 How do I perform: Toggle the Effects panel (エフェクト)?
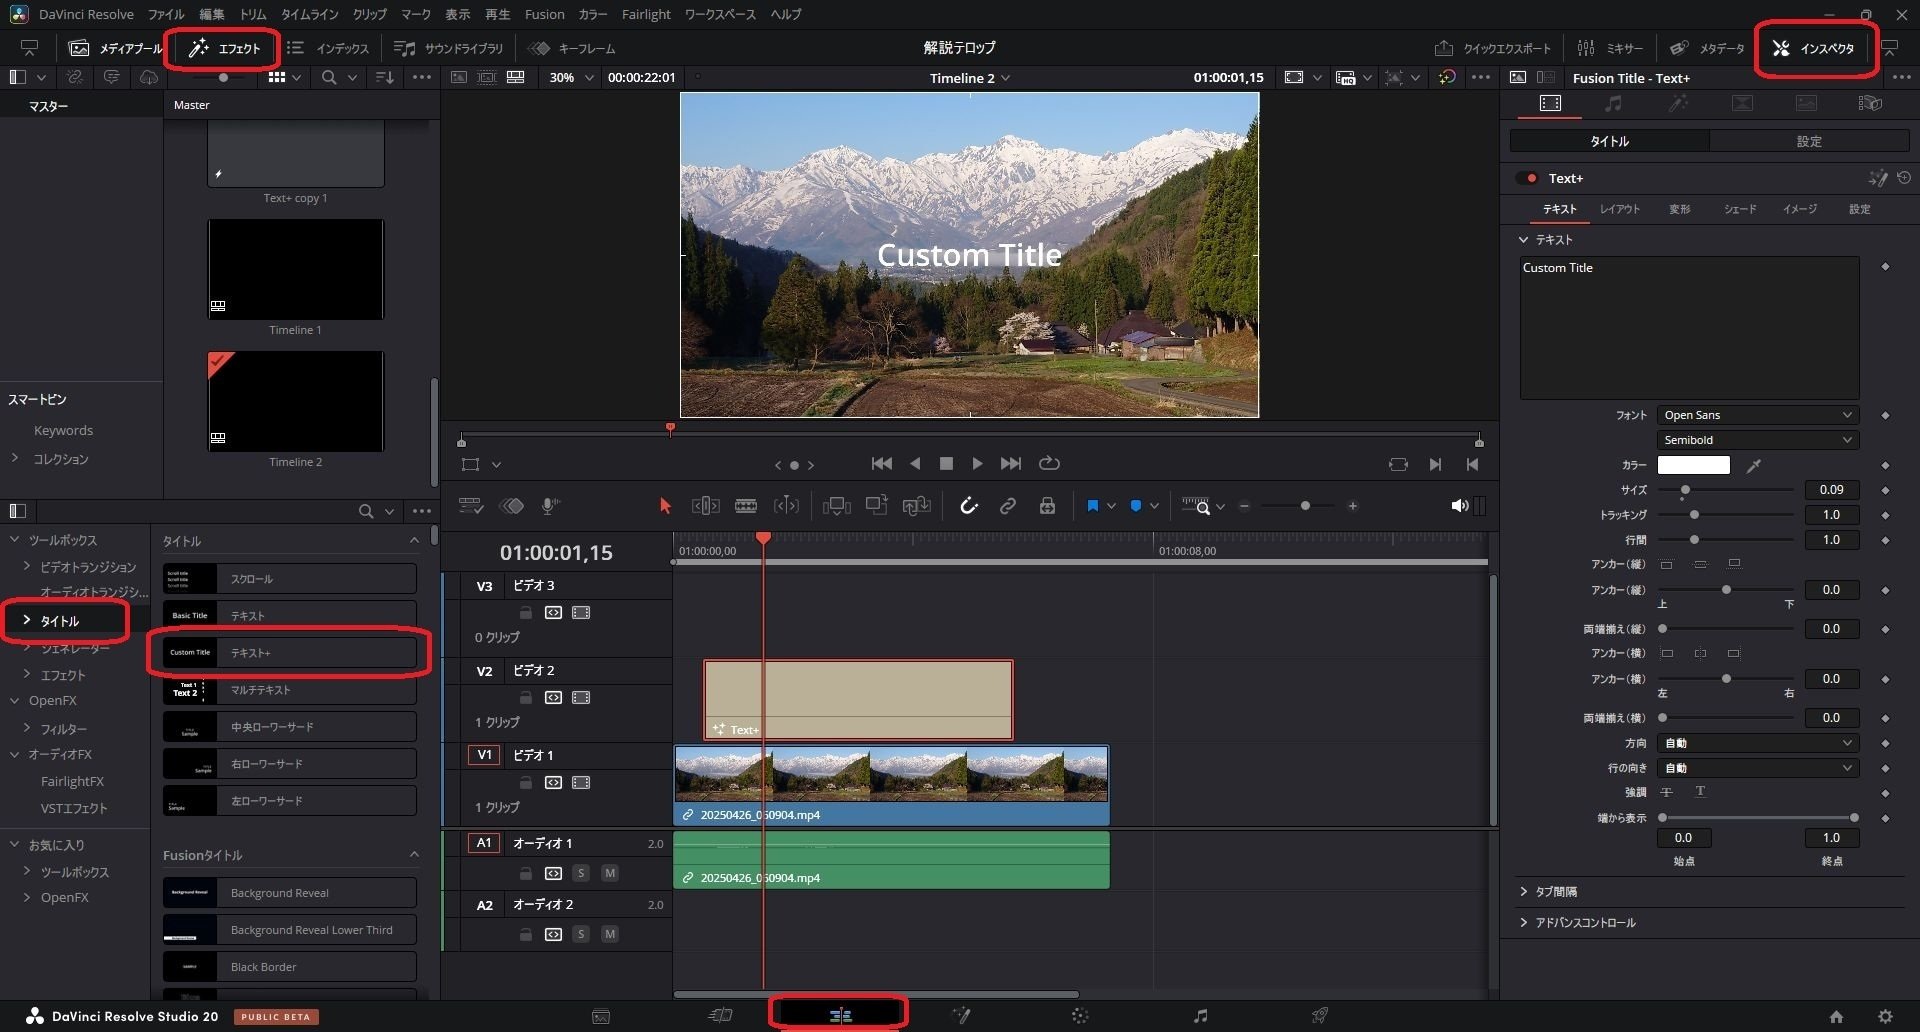point(224,48)
